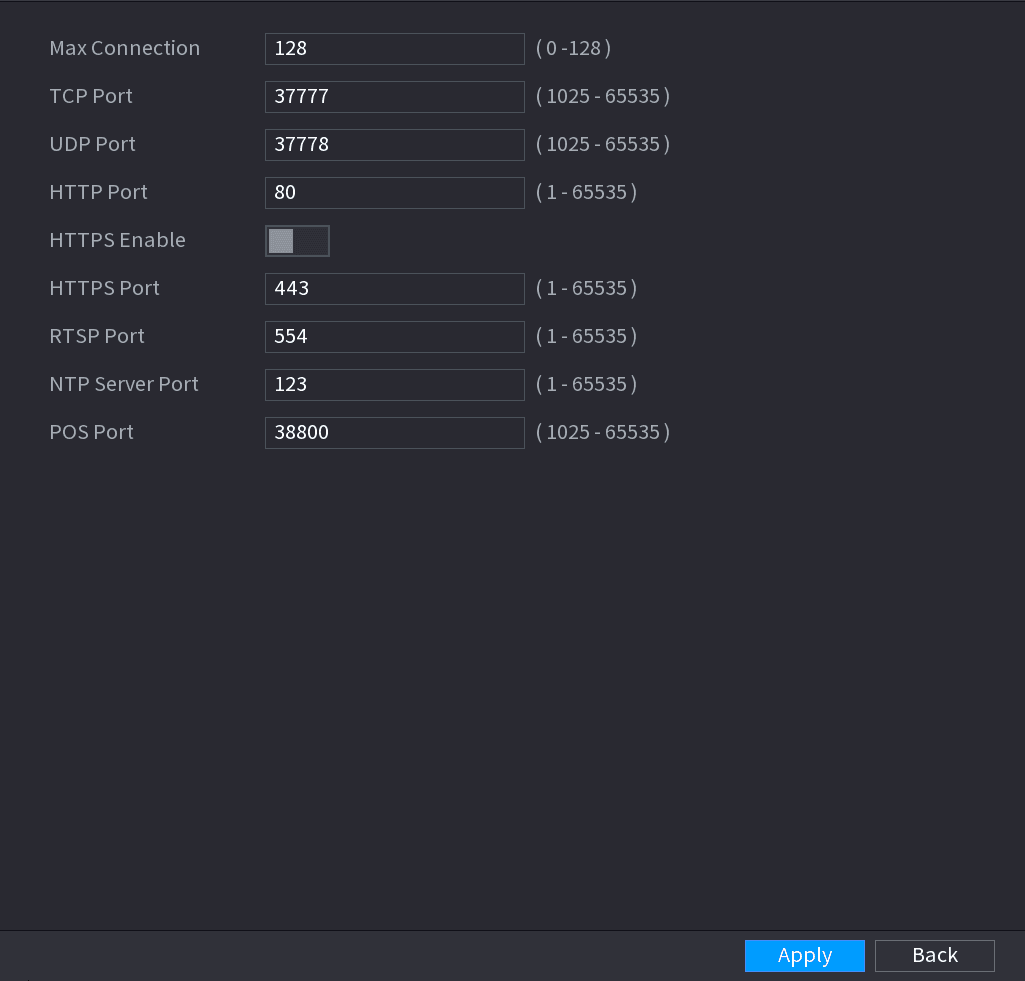Click the range hint beside HTTPS Port
1025x981 pixels.
pyautogui.click(x=586, y=288)
